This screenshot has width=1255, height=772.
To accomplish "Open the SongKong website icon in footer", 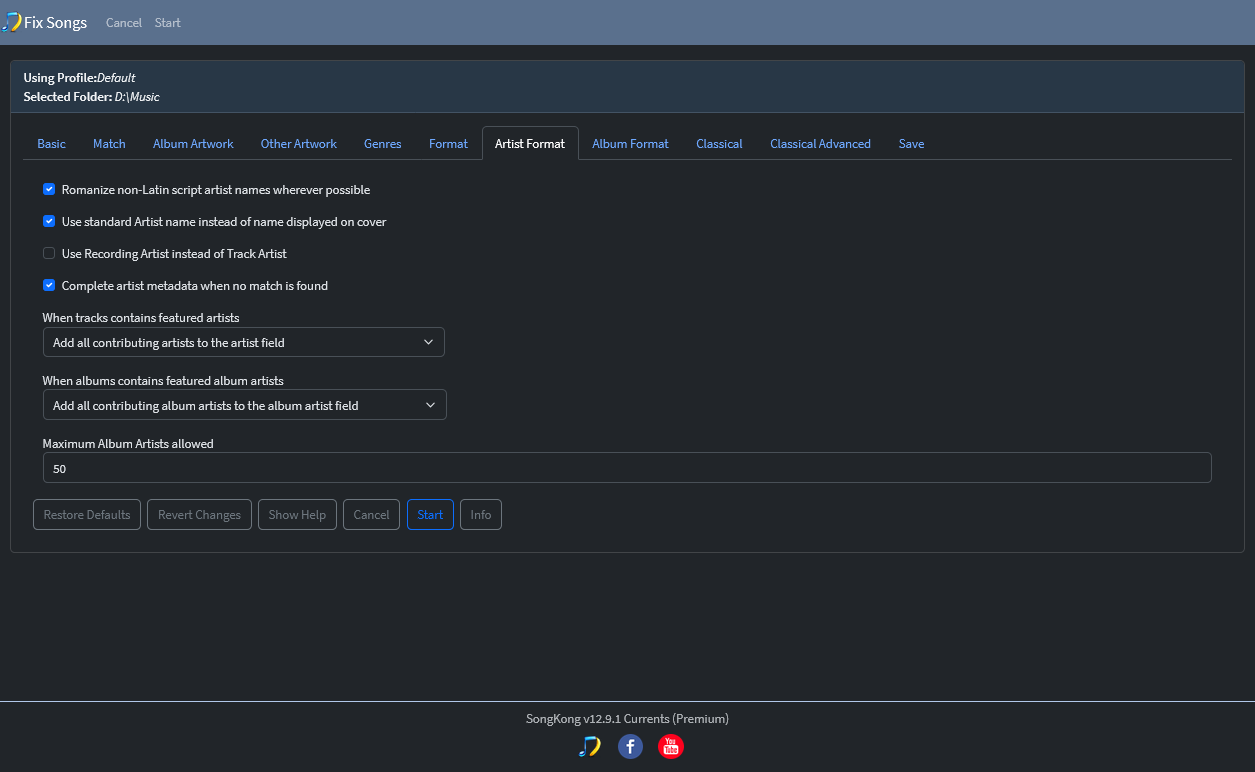I will pos(590,746).
